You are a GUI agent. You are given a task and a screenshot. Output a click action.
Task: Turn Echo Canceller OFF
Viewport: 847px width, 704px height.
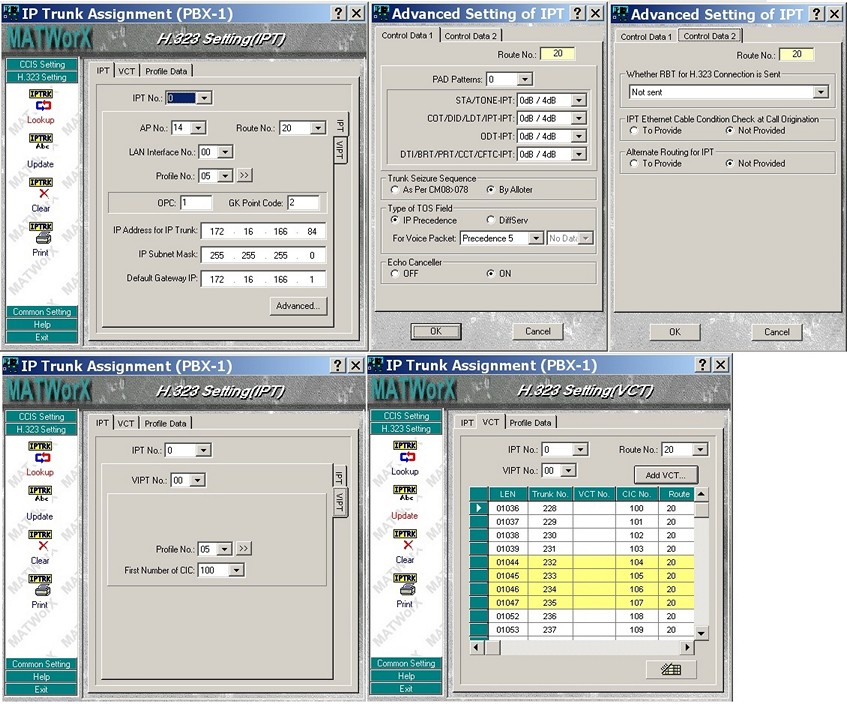pos(395,273)
